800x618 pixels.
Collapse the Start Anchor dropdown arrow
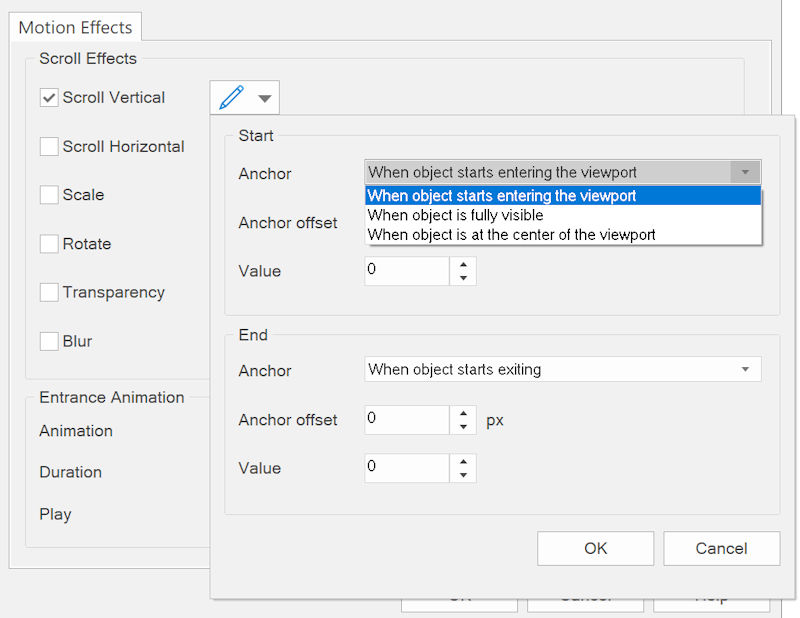(x=745, y=172)
